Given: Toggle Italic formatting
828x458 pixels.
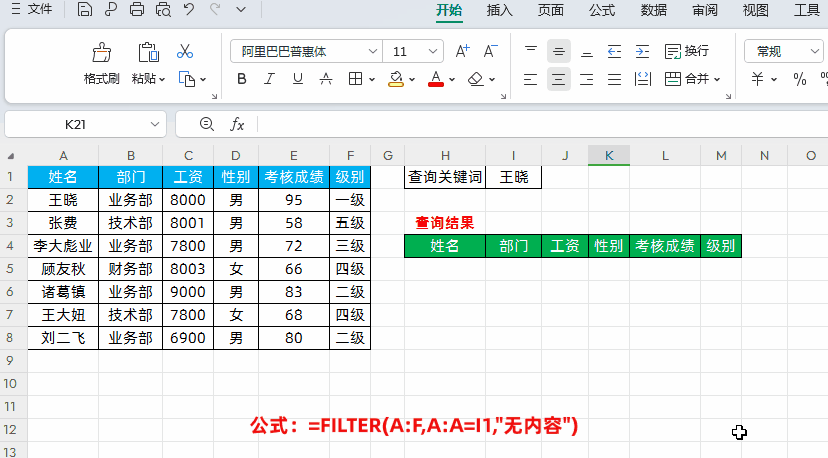Looking at the screenshot, I should tap(269, 79).
